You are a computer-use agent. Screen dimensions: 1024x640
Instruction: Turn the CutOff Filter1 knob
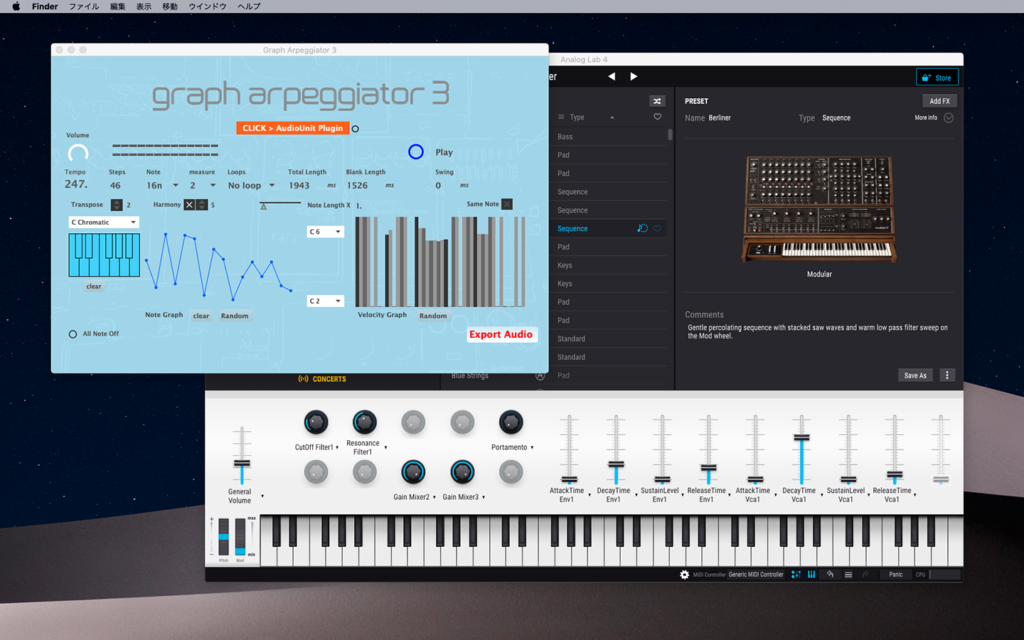point(316,423)
